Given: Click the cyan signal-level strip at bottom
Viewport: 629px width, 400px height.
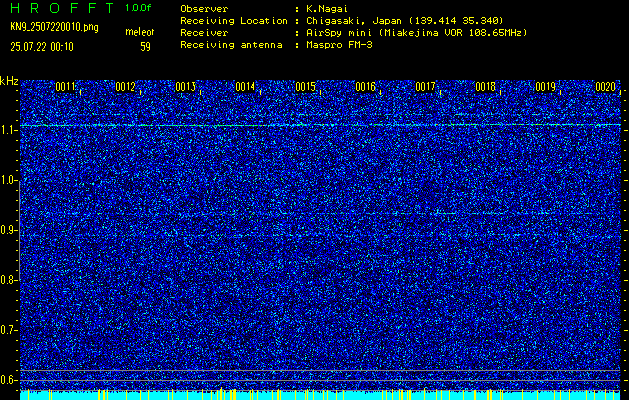Looking at the screenshot, I should 320,395.
